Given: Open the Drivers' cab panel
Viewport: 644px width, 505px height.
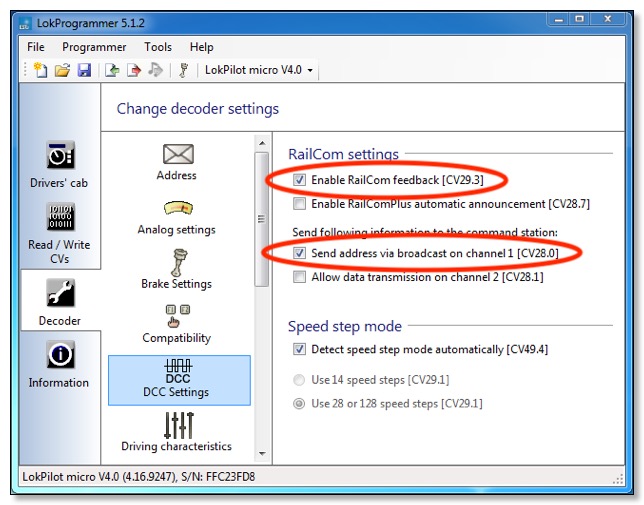Looking at the screenshot, I should (x=60, y=165).
